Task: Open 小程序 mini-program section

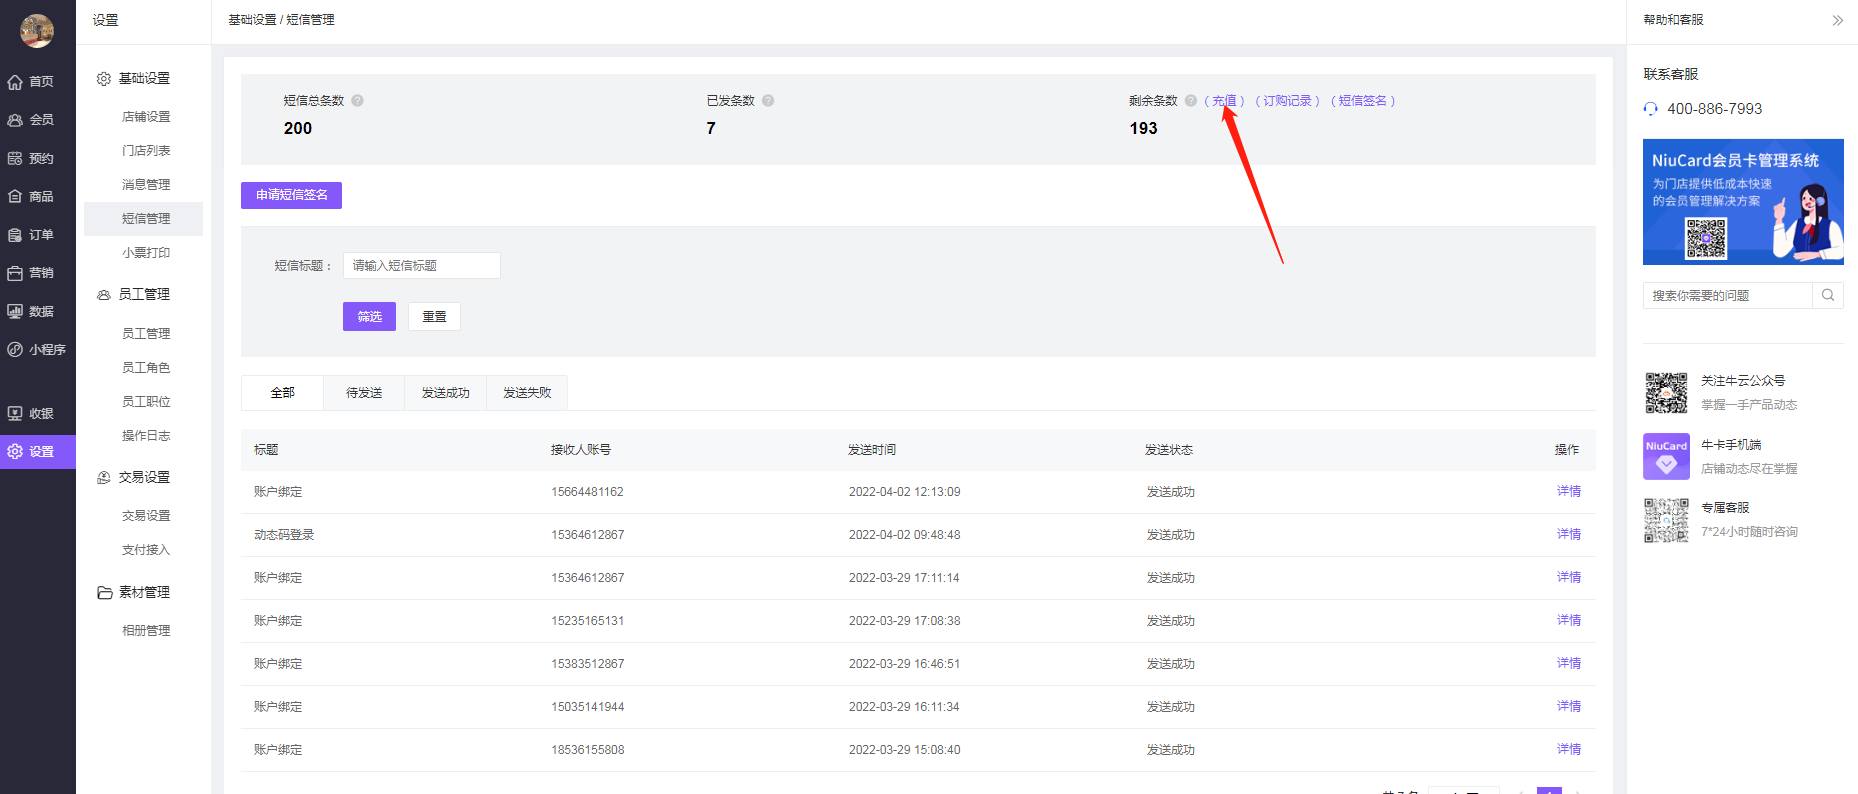Action: click(38, 350)
